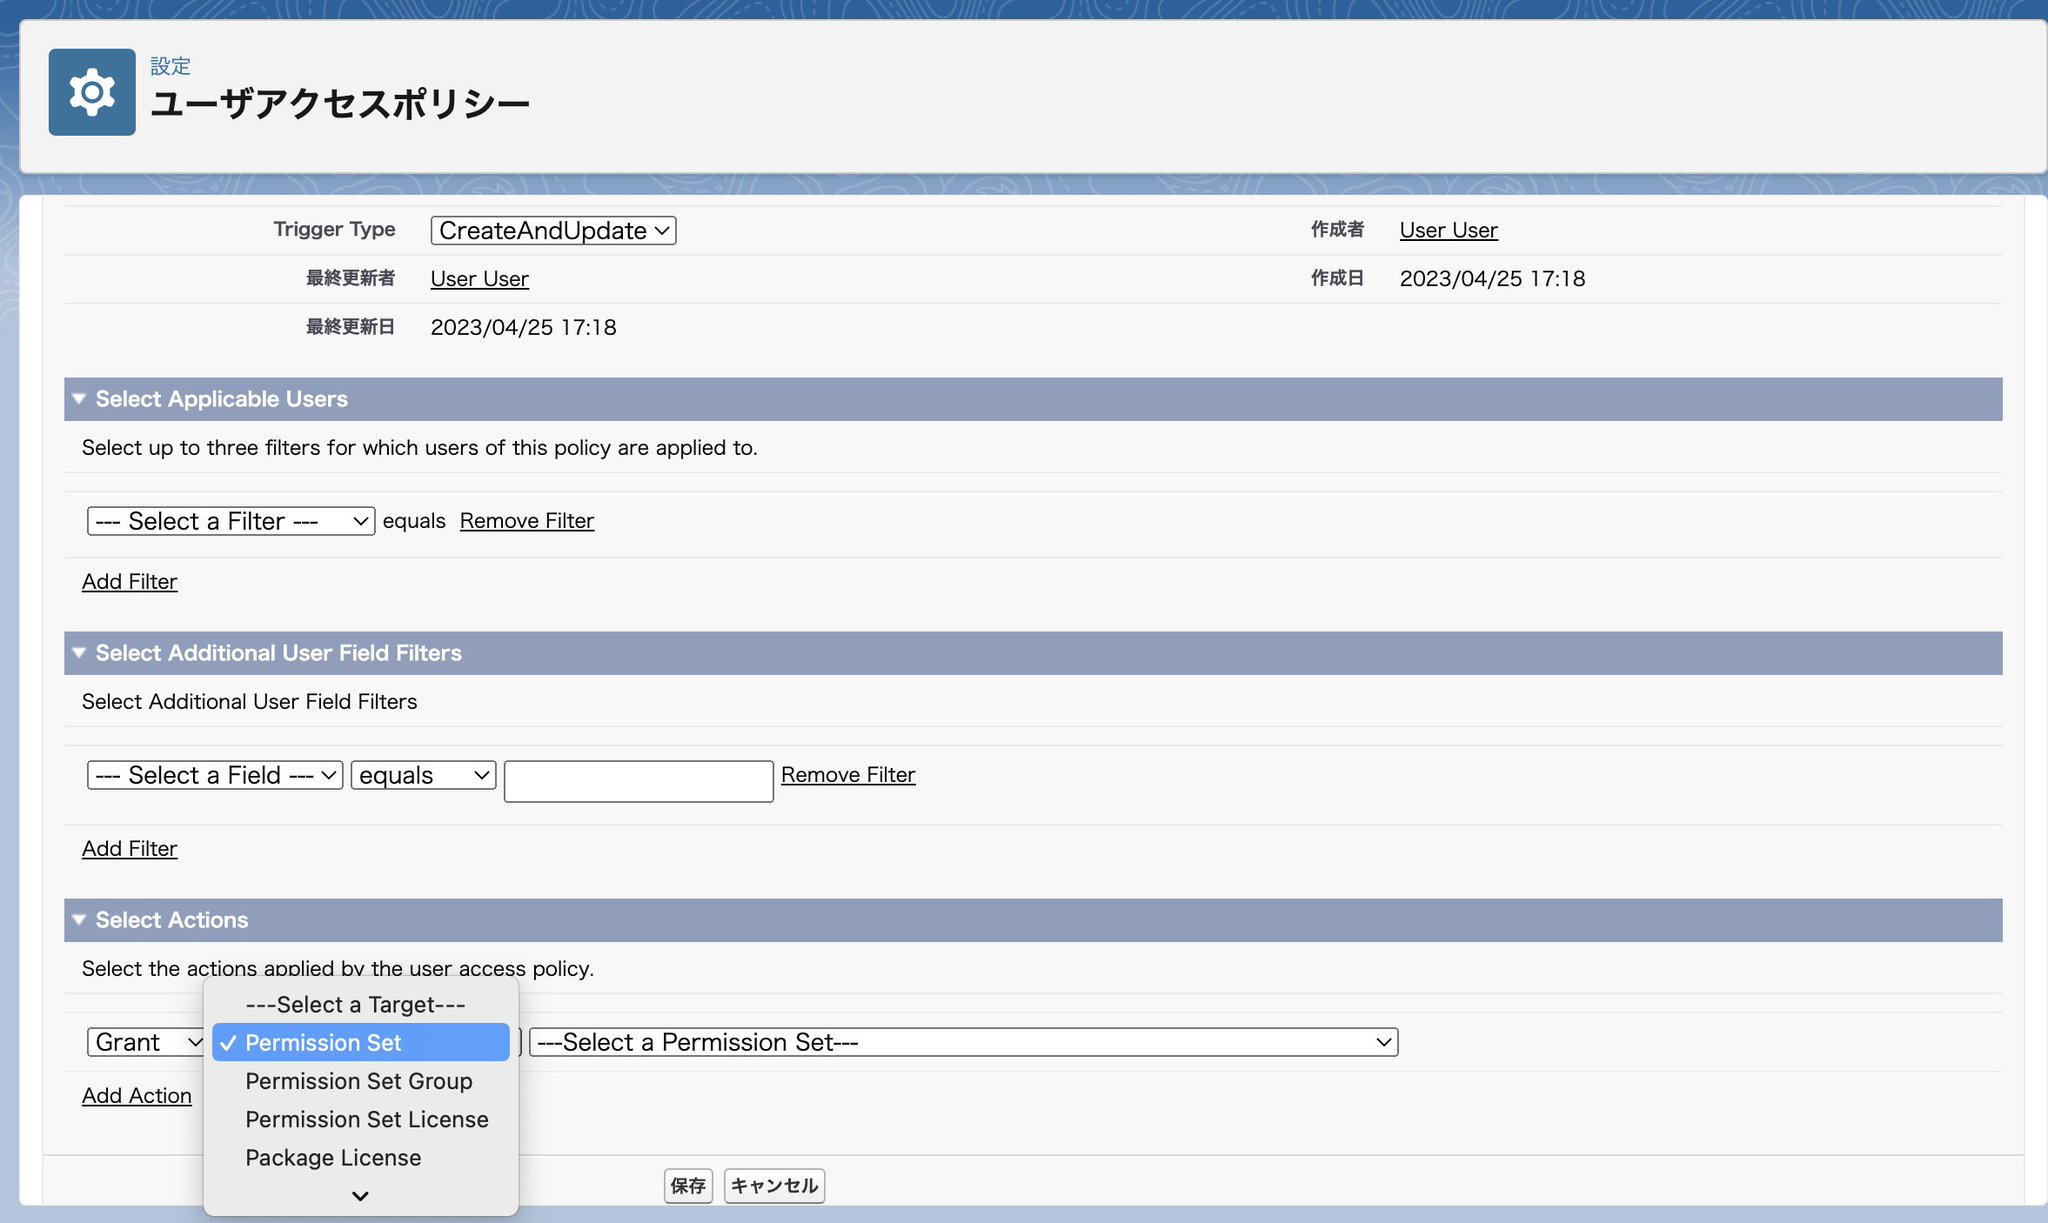Click the Add Action link
The width and height of the screenshot is (2048, 1223).
click(137, 1096)
